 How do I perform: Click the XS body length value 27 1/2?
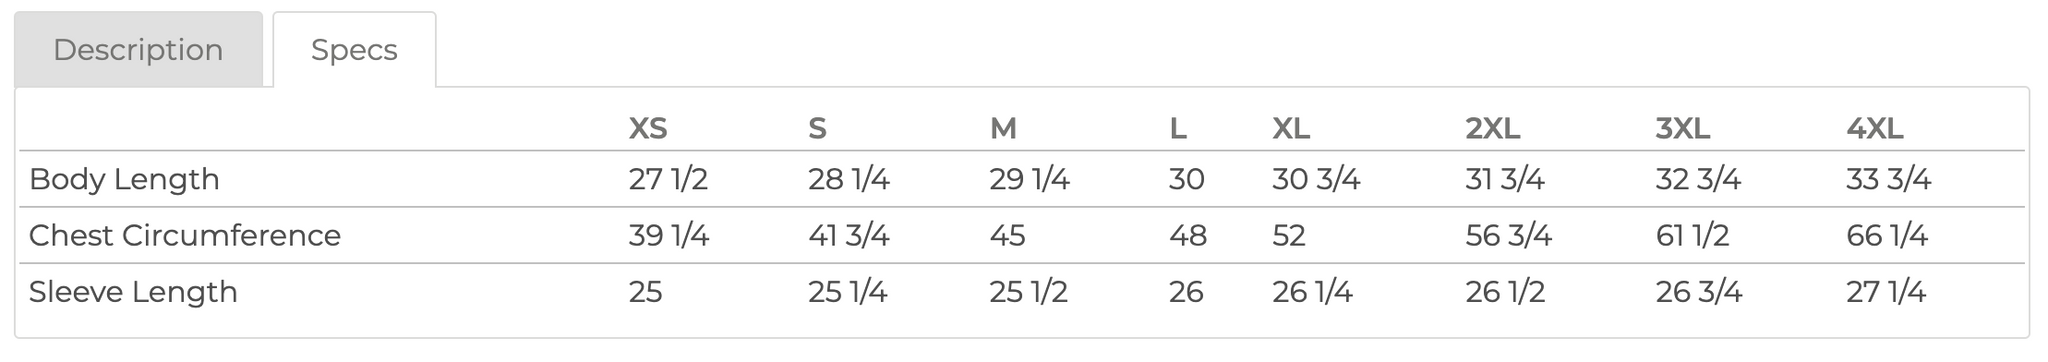pyautogui.click(x=668, y=179)
